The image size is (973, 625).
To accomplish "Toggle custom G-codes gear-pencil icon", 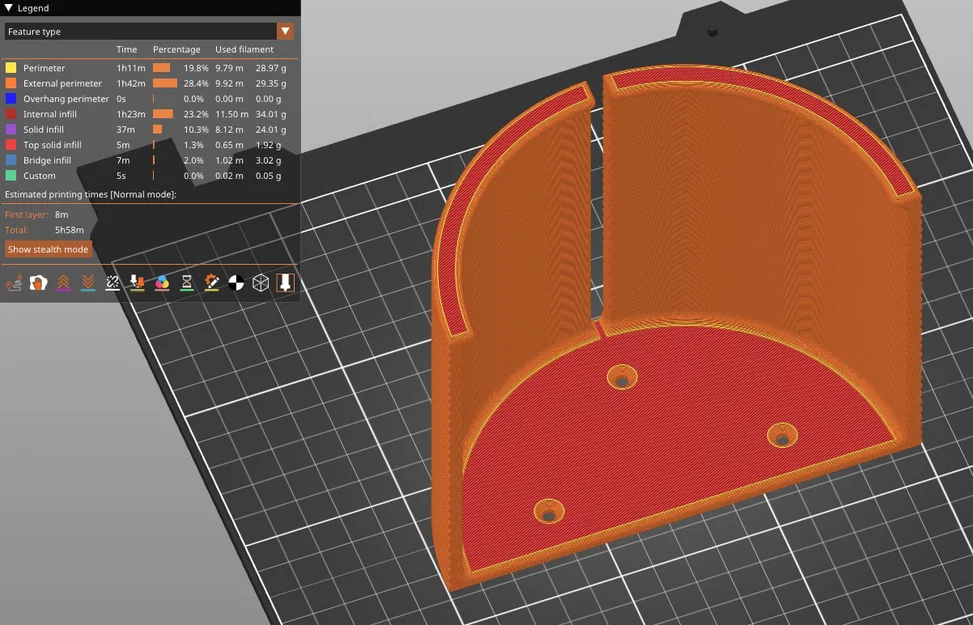I will click(x=212, y=283).
